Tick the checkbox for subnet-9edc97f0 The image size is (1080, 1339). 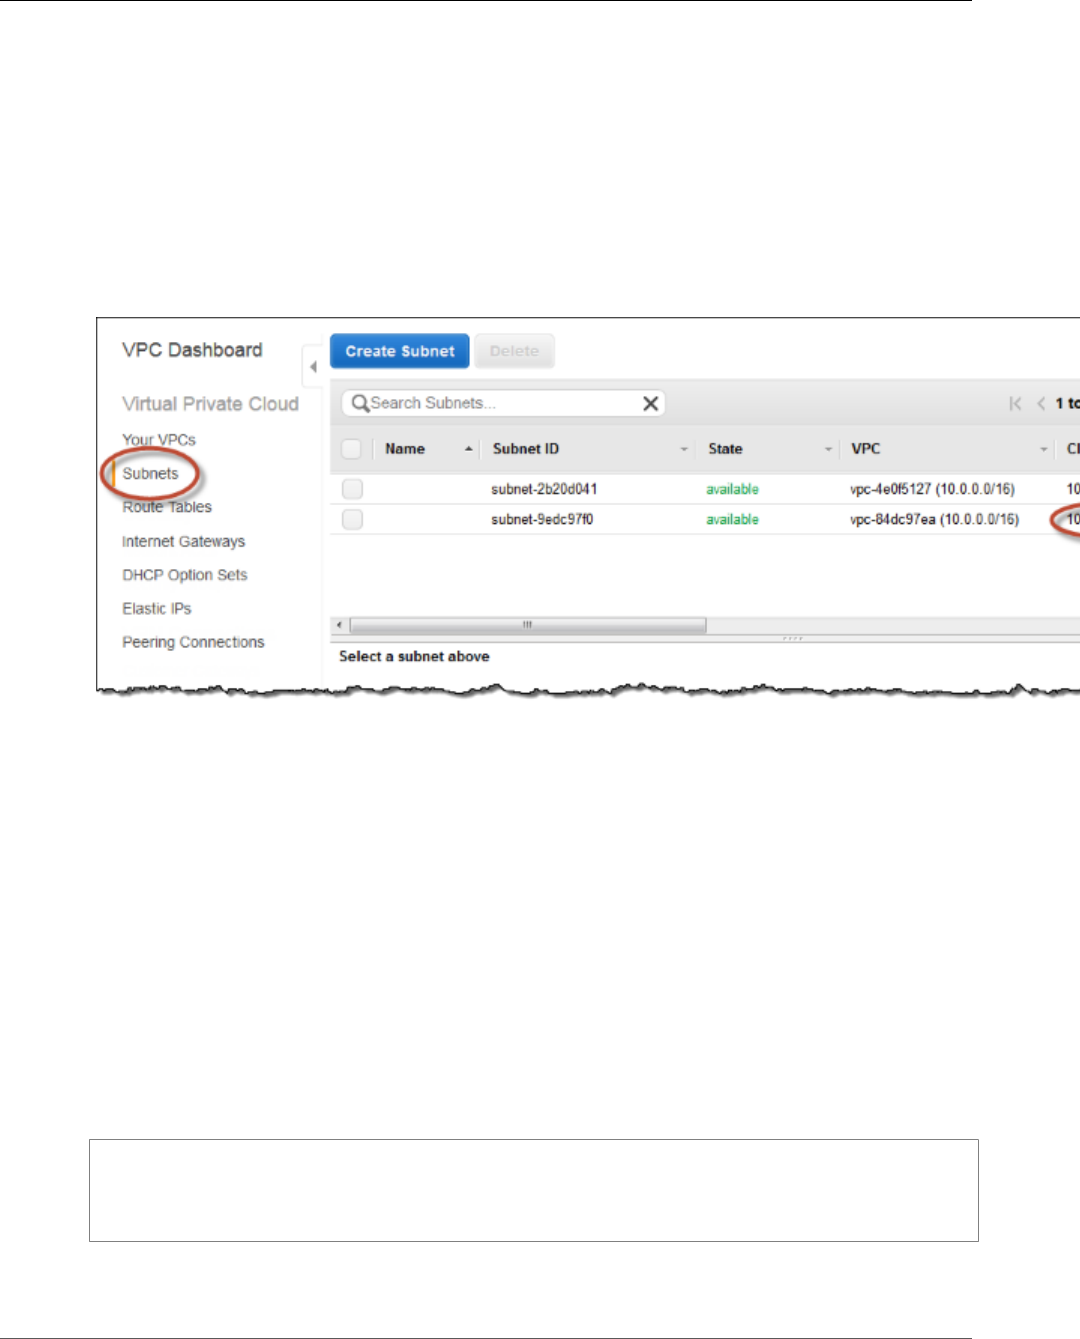pyautogui.click(x=352, y=519)
